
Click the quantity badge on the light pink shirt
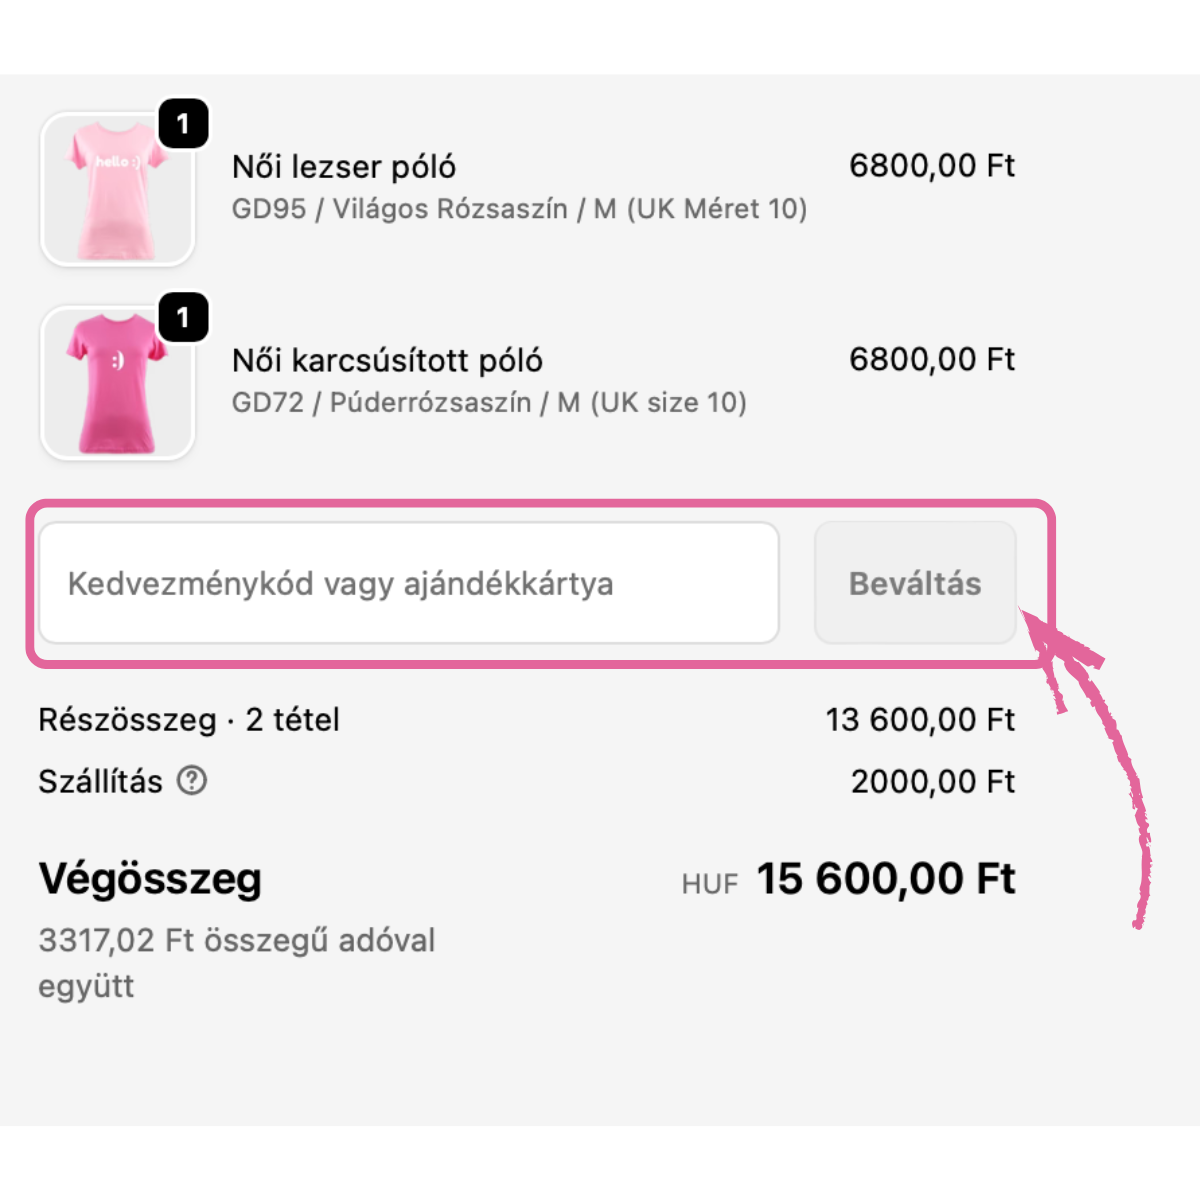point(183,124)
